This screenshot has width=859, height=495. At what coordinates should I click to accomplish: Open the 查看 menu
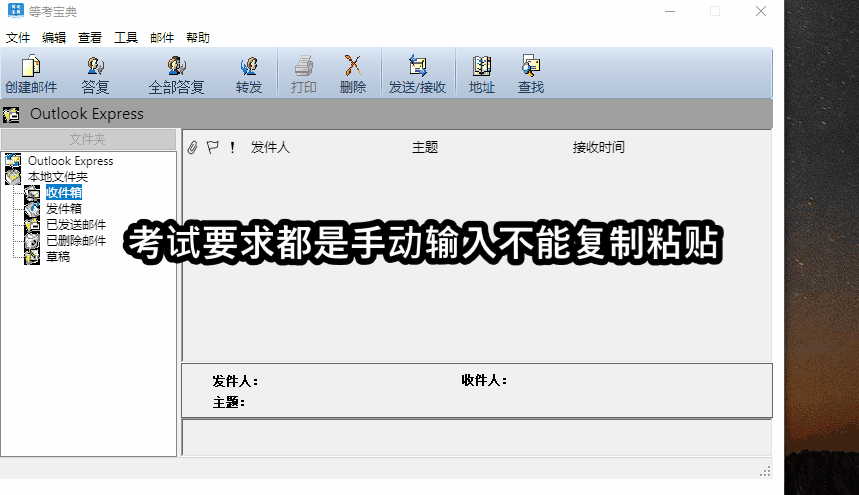90,38
